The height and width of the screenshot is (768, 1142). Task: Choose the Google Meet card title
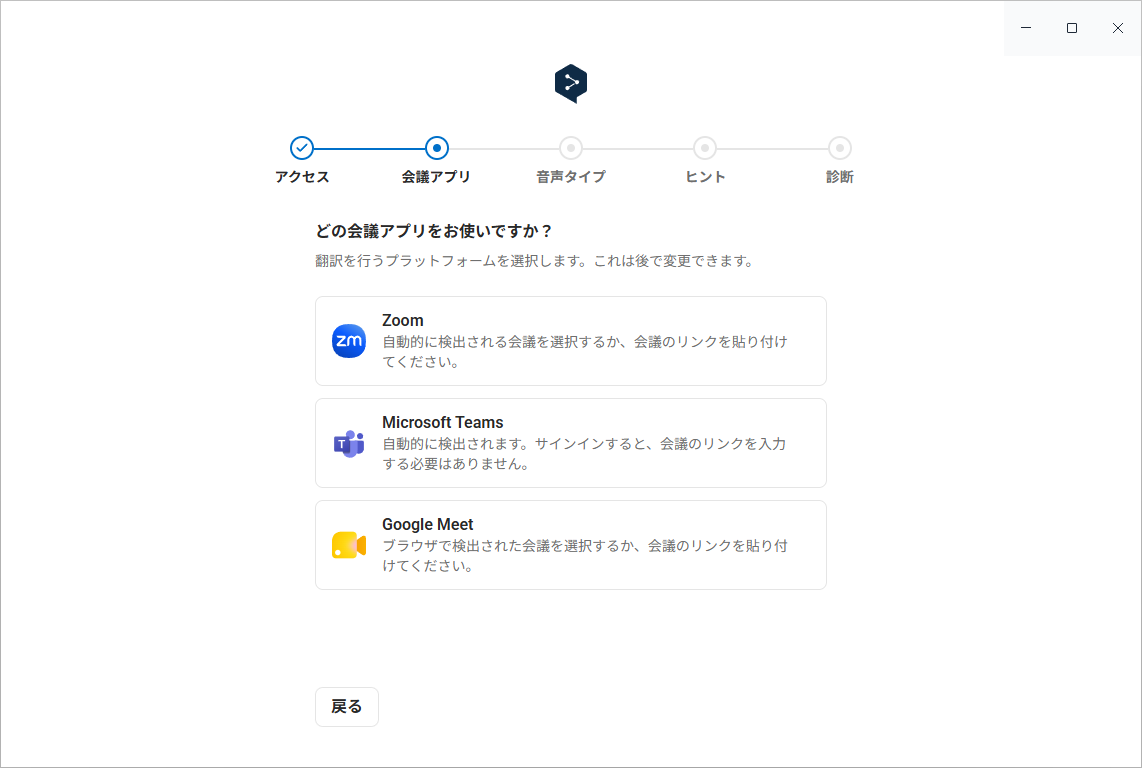(x=428, y=525)
